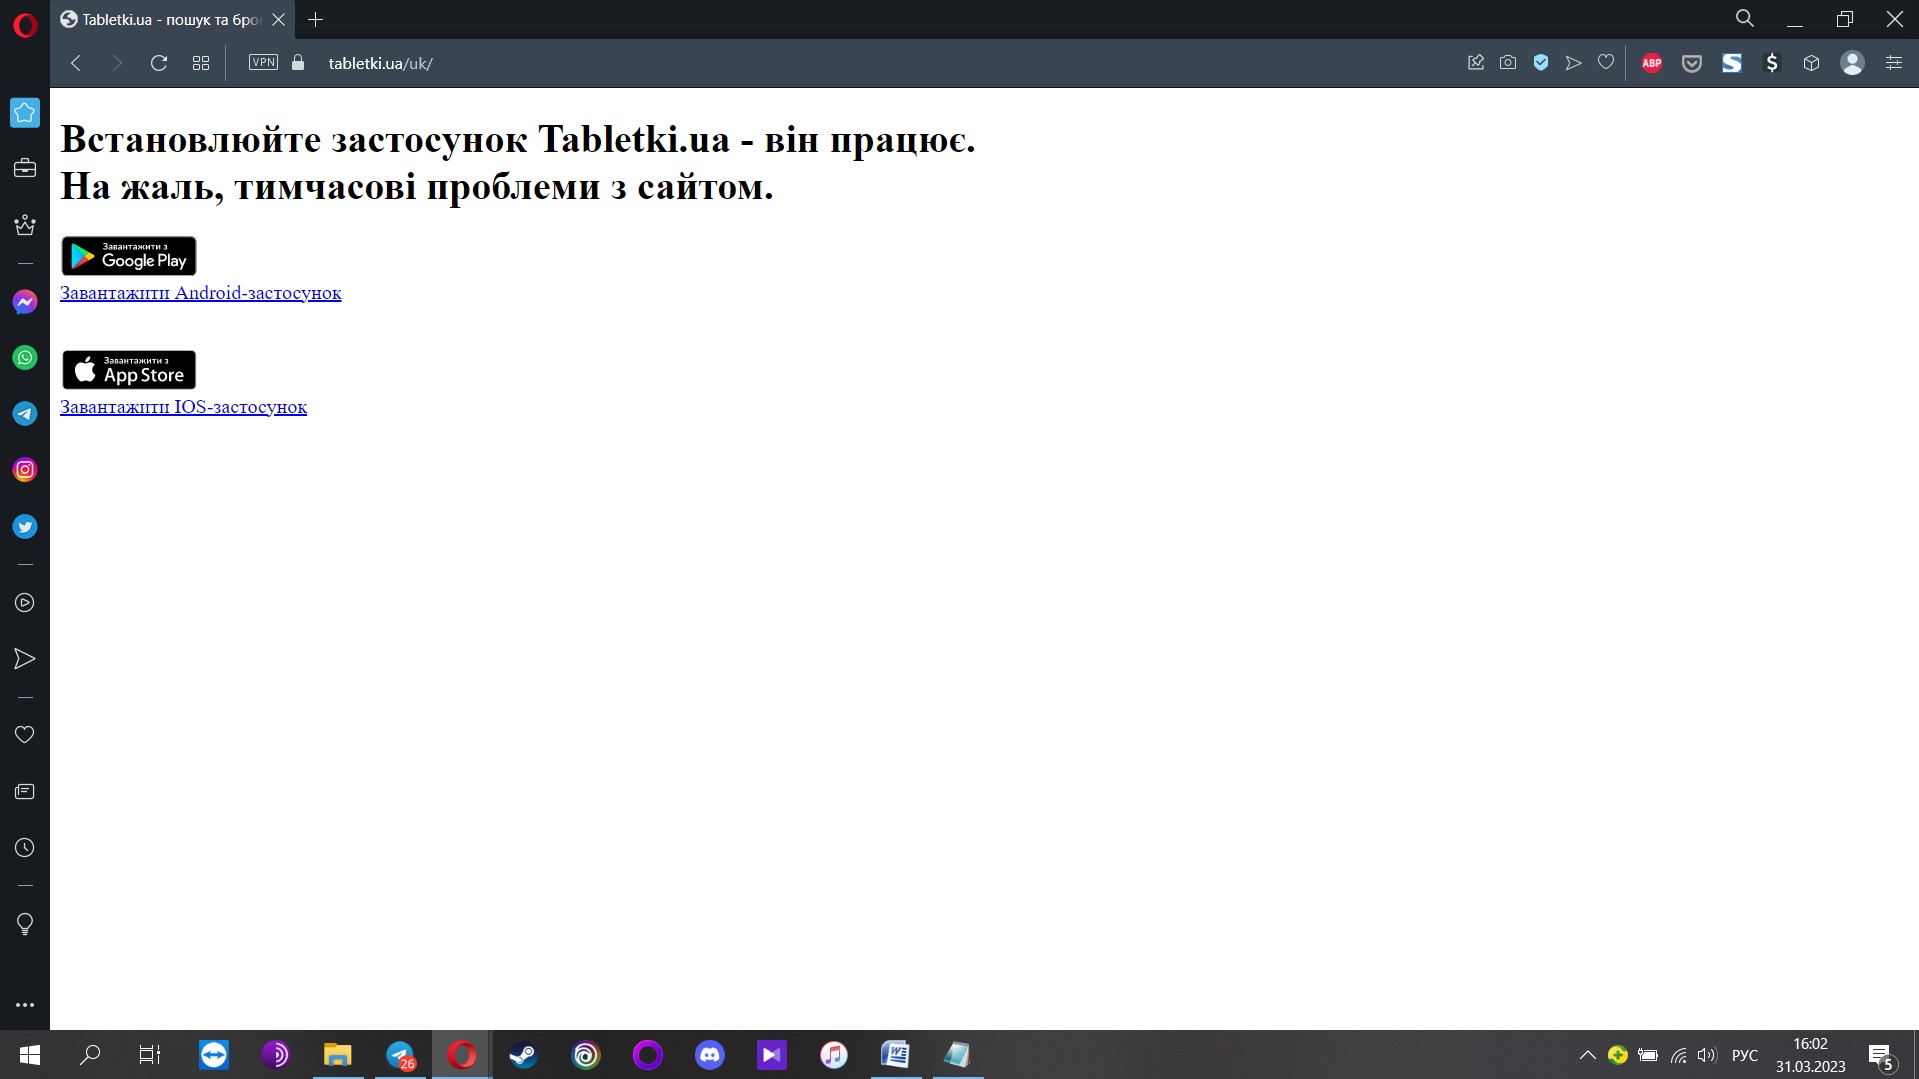Open the Windows Start menu
Viewport: 1919px width, 1079px height.
pyautogui.click(x=29, y=1055)
